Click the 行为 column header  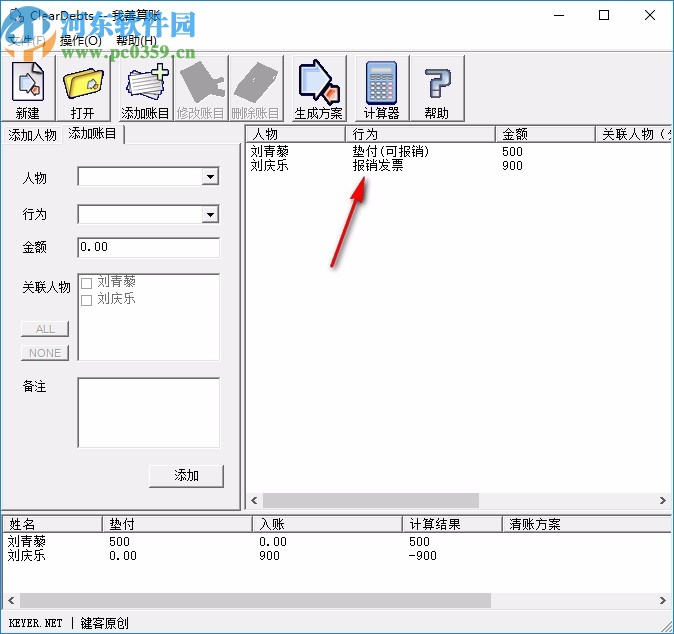click(x=420, y=134)
